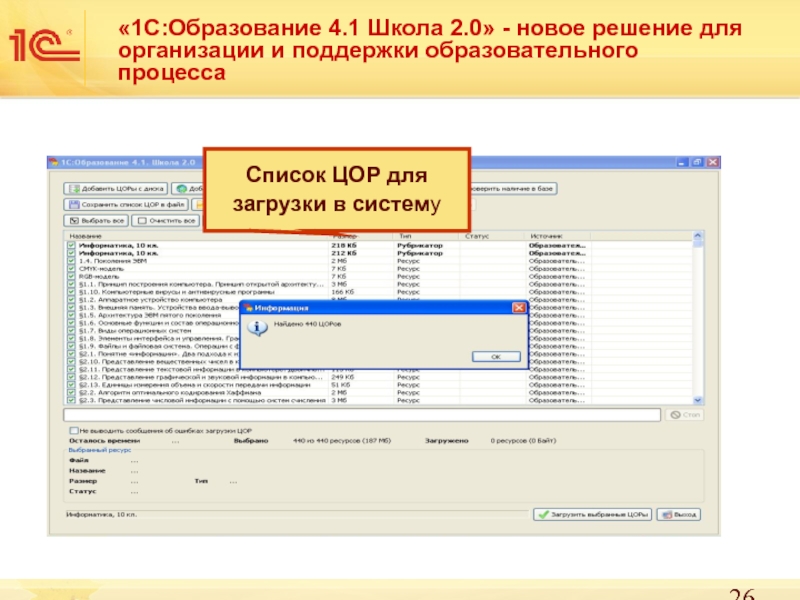
Task: Click Сохранить список ЦОР в файл button
Action: point(126,205)
